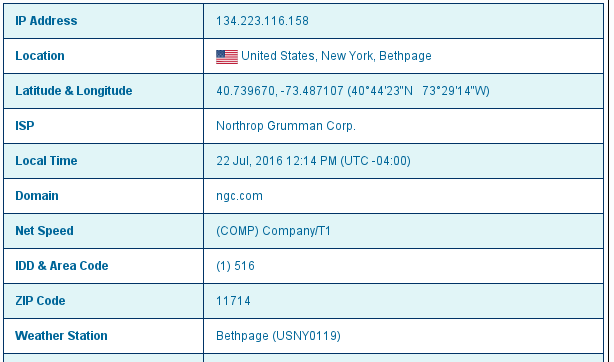Click the ISP row label
This screenshot has width=614, height=362.
(25, 126)
